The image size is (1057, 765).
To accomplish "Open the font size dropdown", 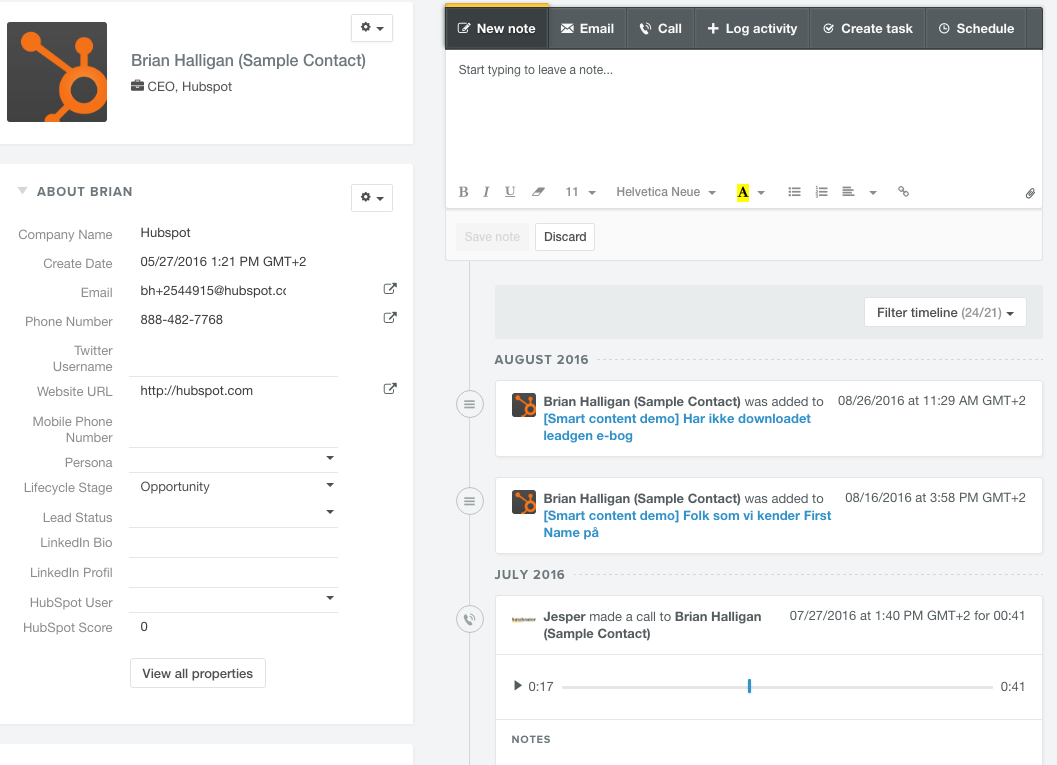I will pyautogui.click(x=580, y=192).
